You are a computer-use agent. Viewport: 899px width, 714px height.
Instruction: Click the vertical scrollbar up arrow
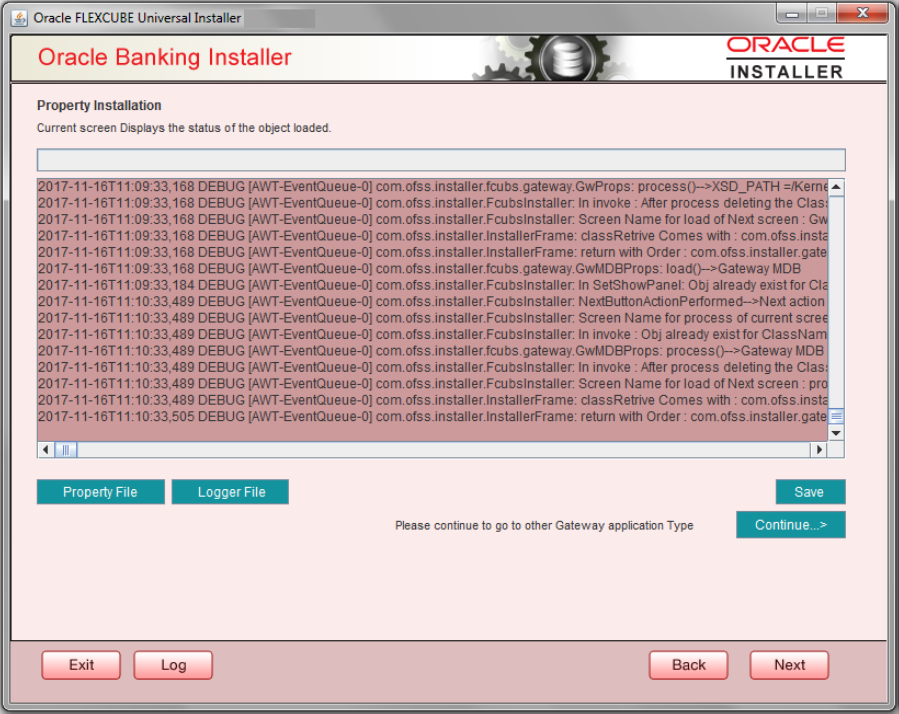coord(836,185)
